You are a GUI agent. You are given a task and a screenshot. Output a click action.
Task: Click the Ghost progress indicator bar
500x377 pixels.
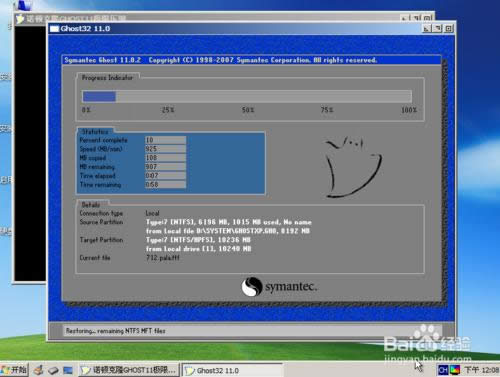coord(247,97)
